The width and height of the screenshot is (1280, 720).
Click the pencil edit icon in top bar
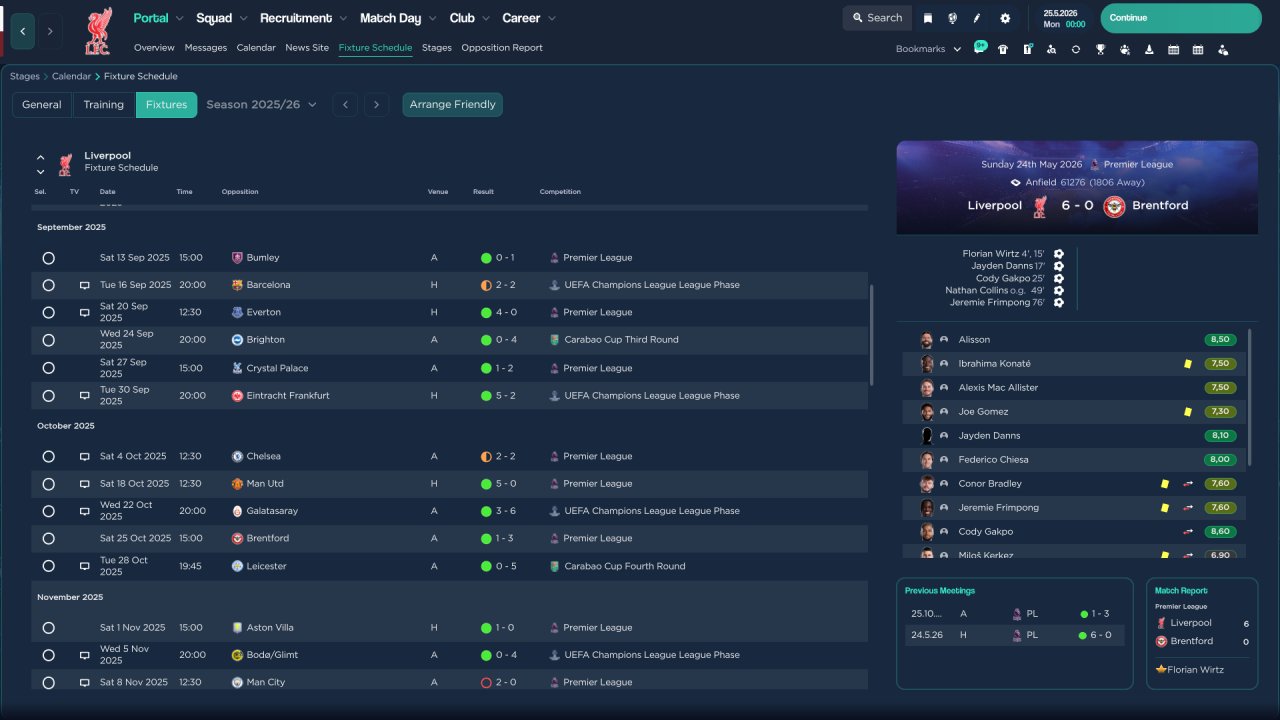977,18
